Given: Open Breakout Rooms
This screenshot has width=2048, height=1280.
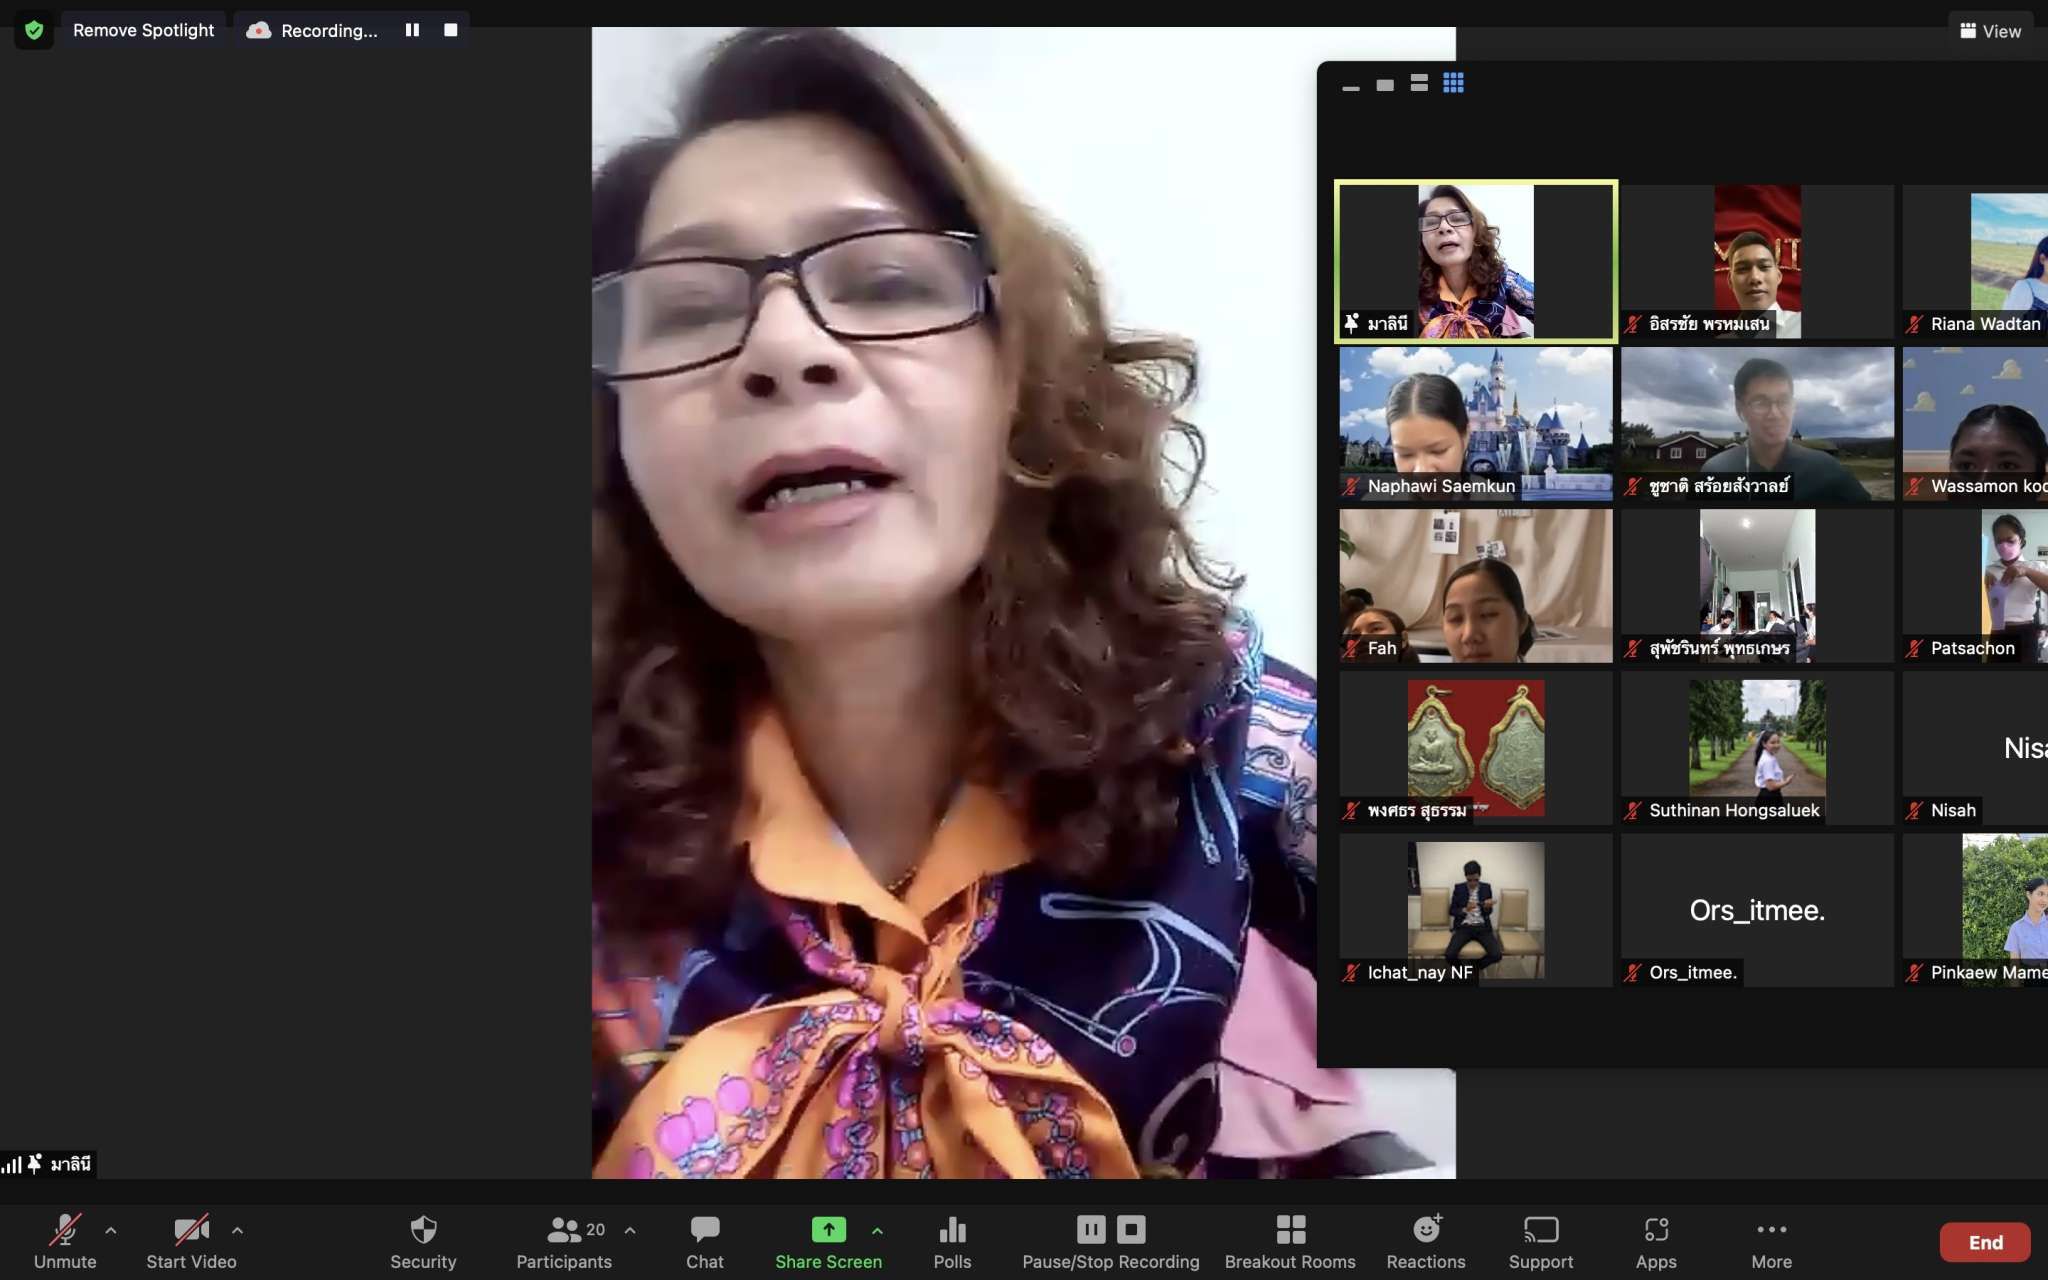Looking at the screenshot, I should (x=1290, y=1230).
